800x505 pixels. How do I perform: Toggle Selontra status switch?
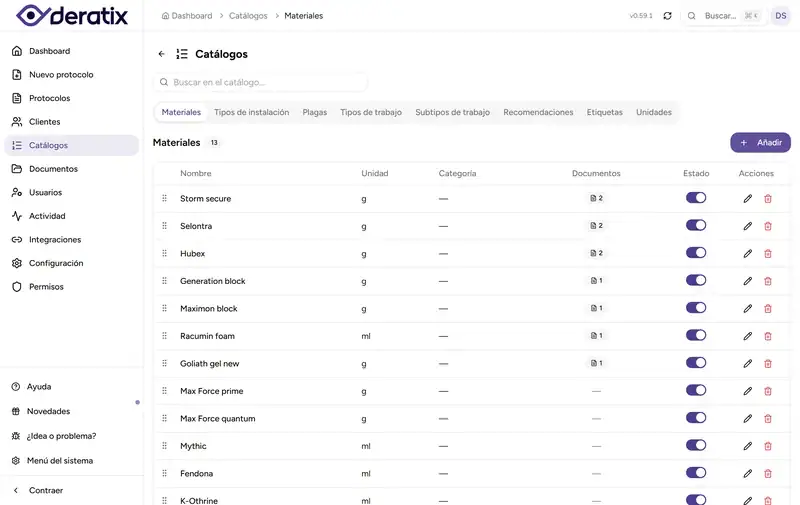[696, 225]
